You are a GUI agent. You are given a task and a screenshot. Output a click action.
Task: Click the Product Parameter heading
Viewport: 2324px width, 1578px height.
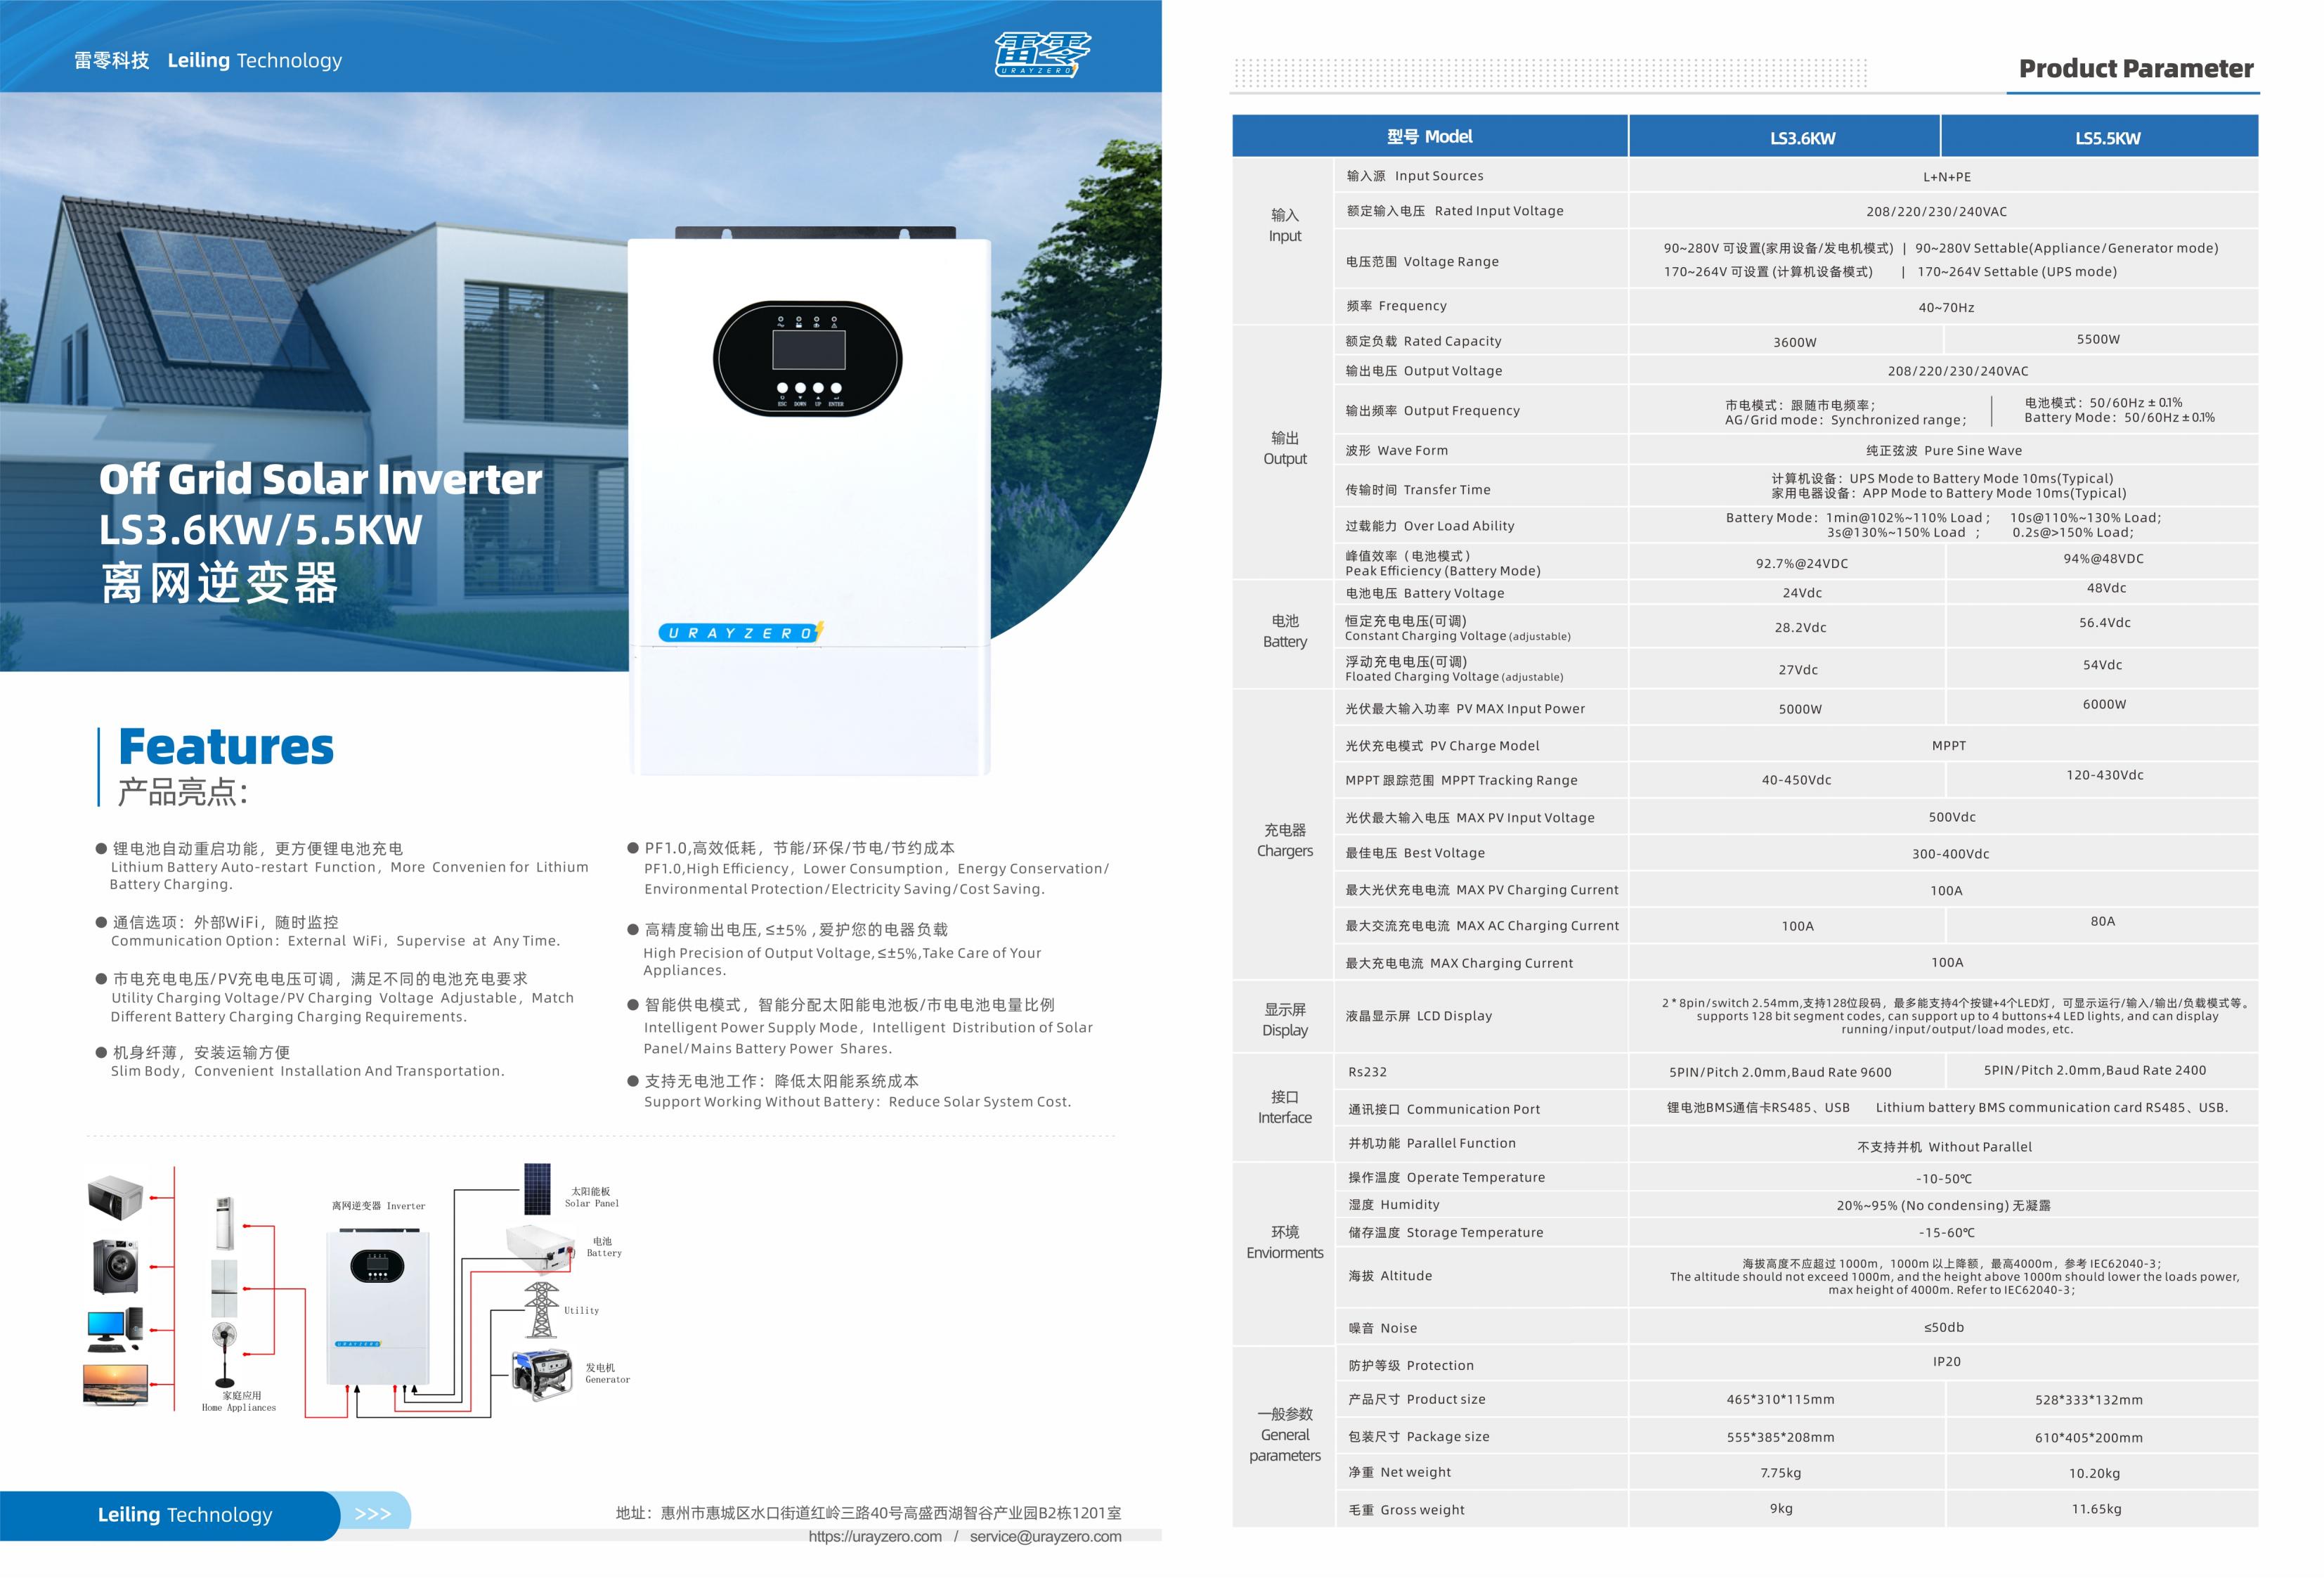pyautogui.click(x=2136, y=69)
